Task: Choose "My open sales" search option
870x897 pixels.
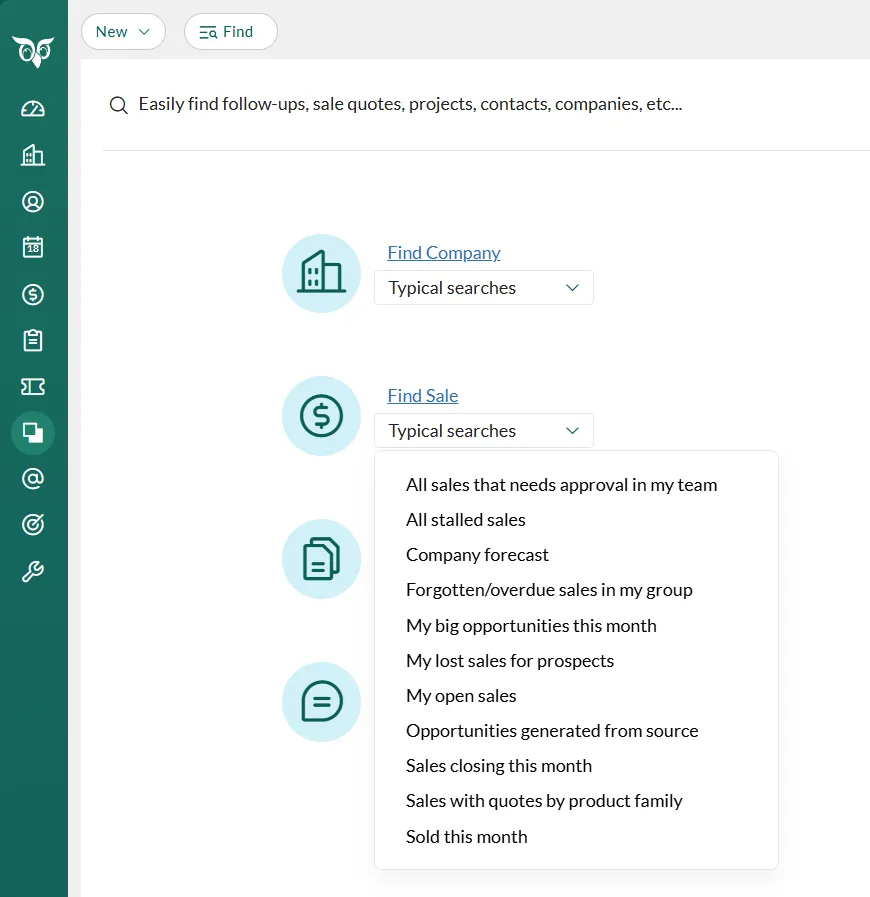Action: point(461,696)
